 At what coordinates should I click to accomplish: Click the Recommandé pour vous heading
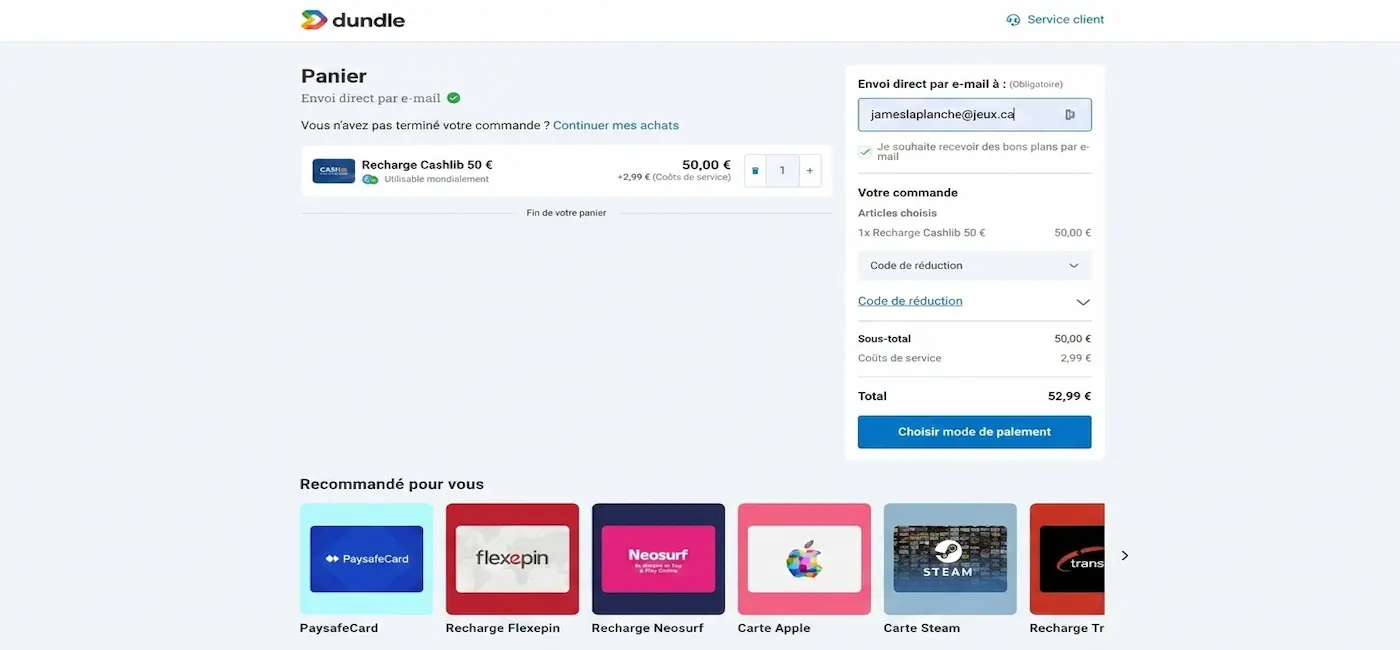[x=392, y=484]
